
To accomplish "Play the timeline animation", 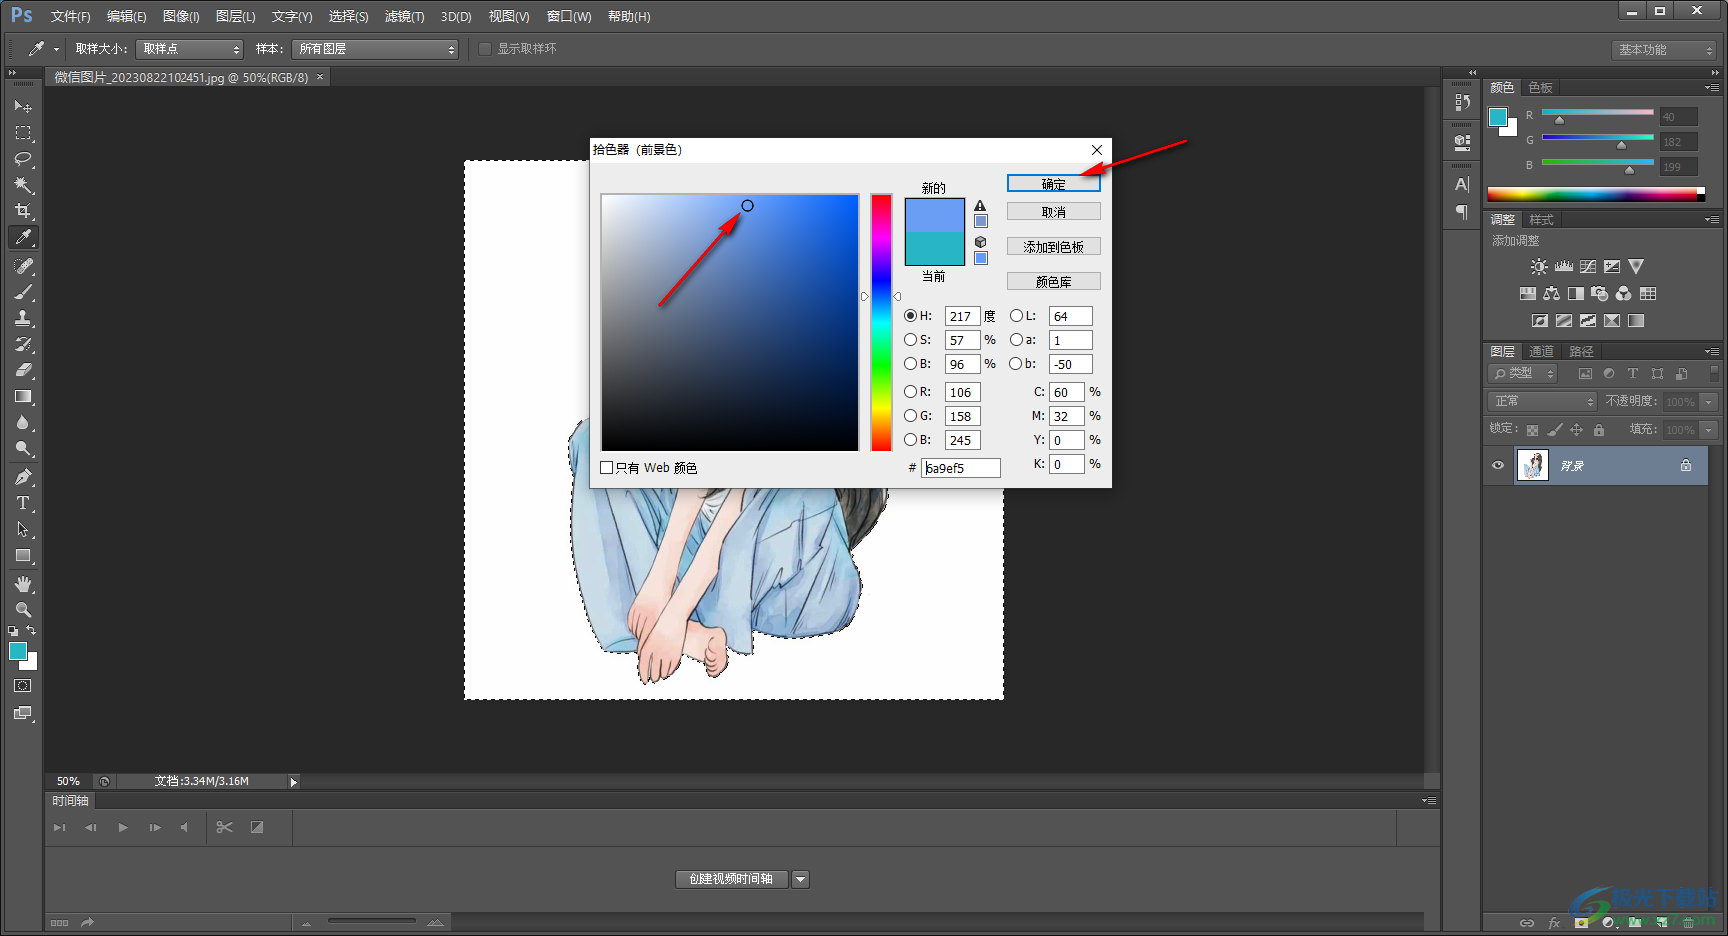I will (123, 827).
